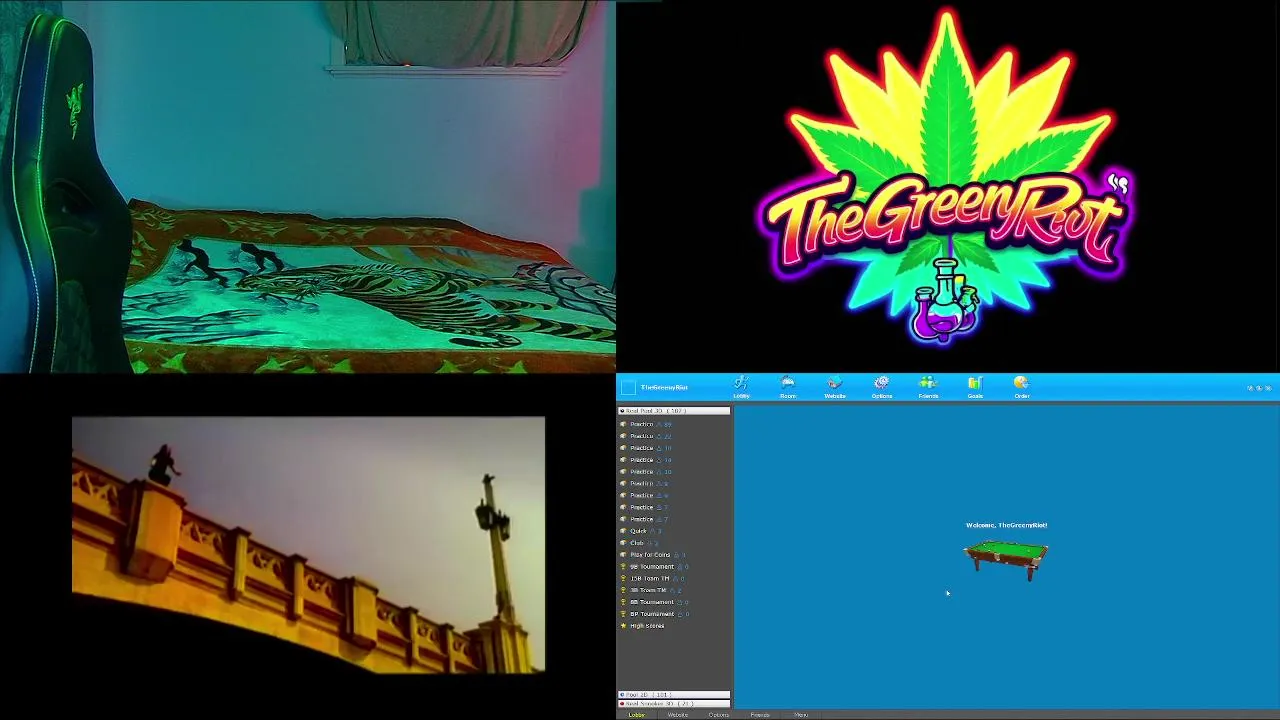Join the Practice room with 14 players
Screen dimensions: 1280x720
pyautogui.click(x=647, y=460)
